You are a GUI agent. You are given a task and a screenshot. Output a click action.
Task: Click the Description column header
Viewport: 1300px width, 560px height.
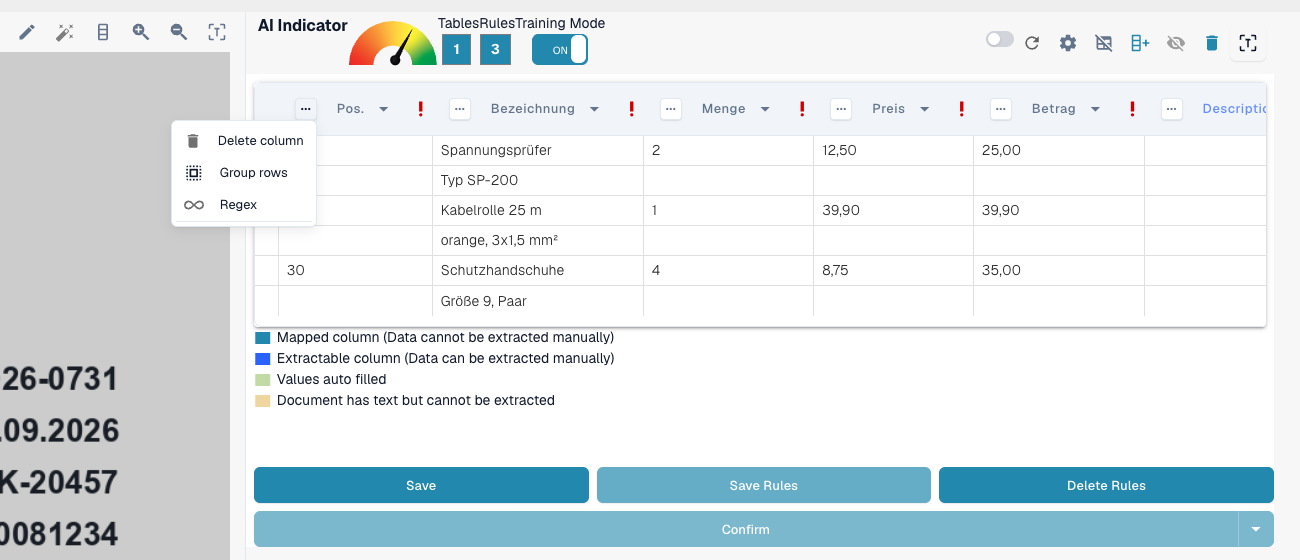click(1234, 109)
